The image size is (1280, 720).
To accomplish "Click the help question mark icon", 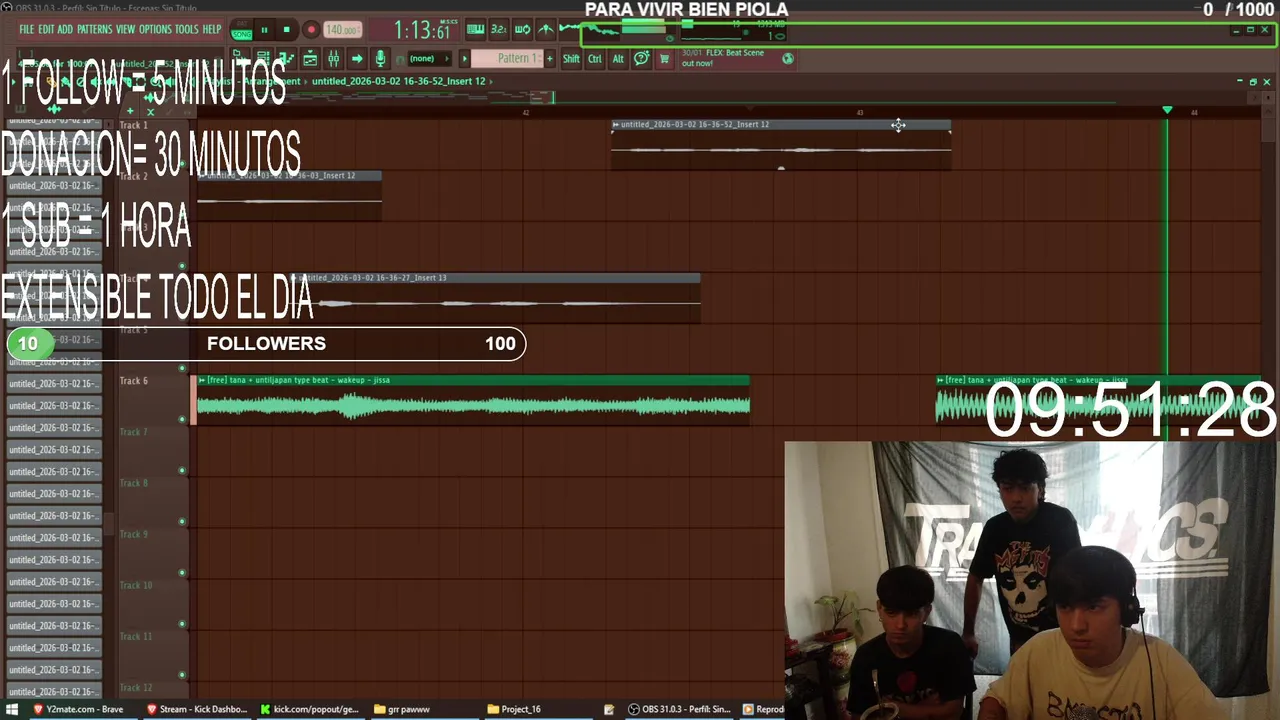I will tap(641, 58).
